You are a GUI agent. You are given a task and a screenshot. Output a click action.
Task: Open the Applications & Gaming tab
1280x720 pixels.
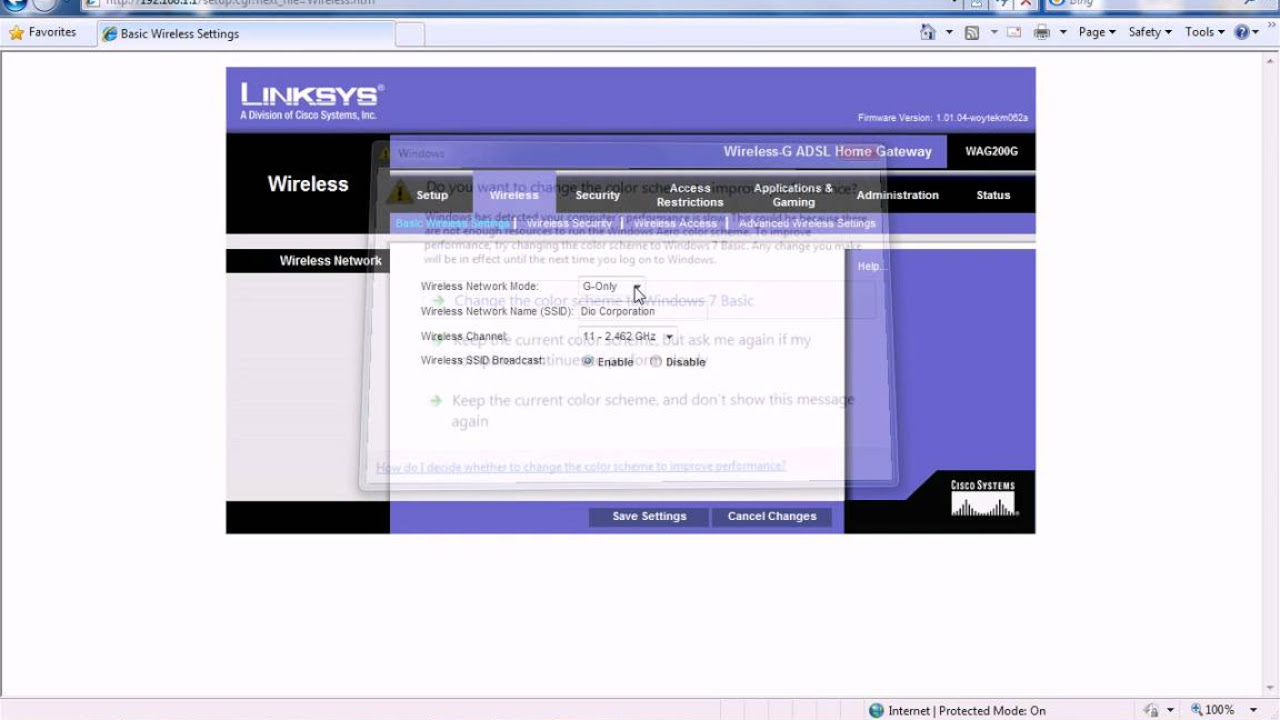(x=793, y=195)
